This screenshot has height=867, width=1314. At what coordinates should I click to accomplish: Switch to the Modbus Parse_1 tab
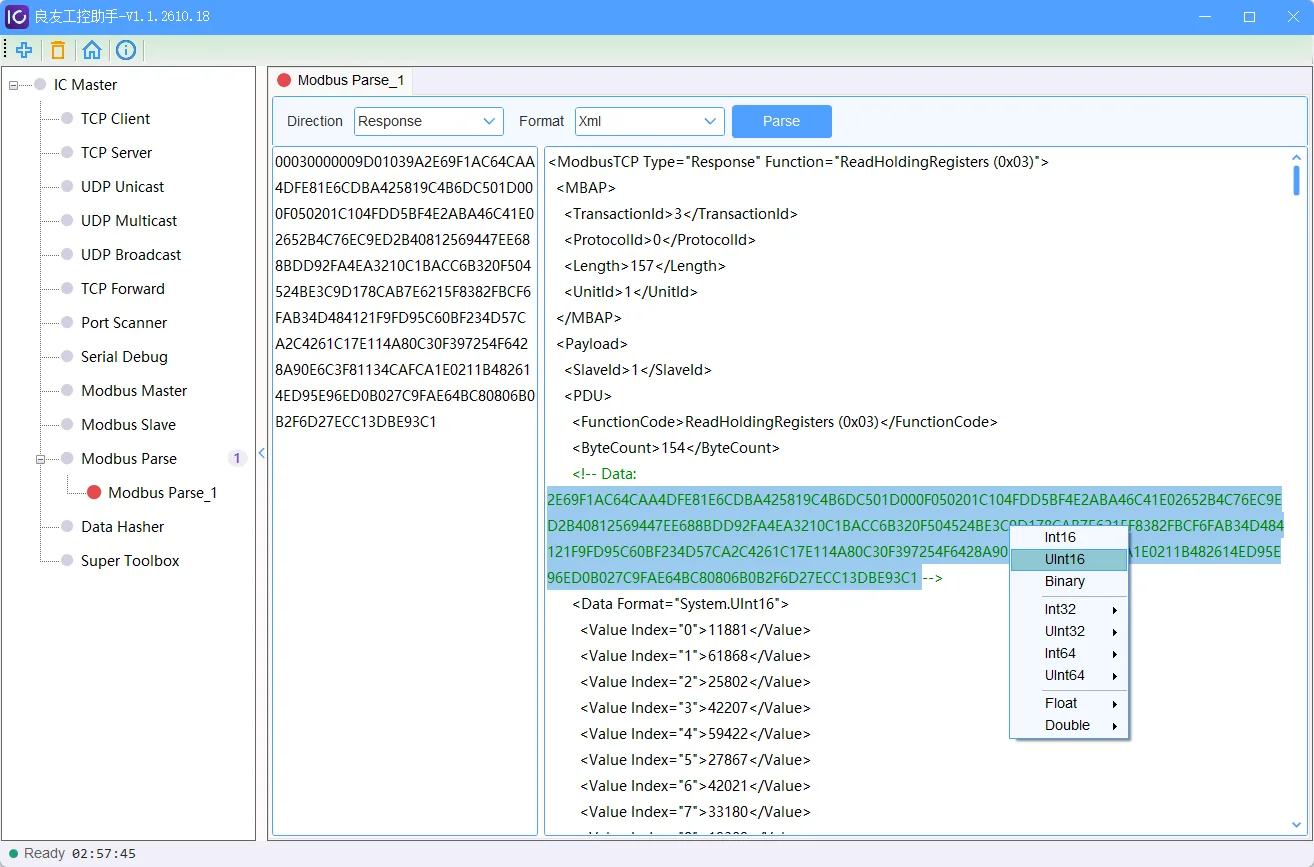[340, 80]
